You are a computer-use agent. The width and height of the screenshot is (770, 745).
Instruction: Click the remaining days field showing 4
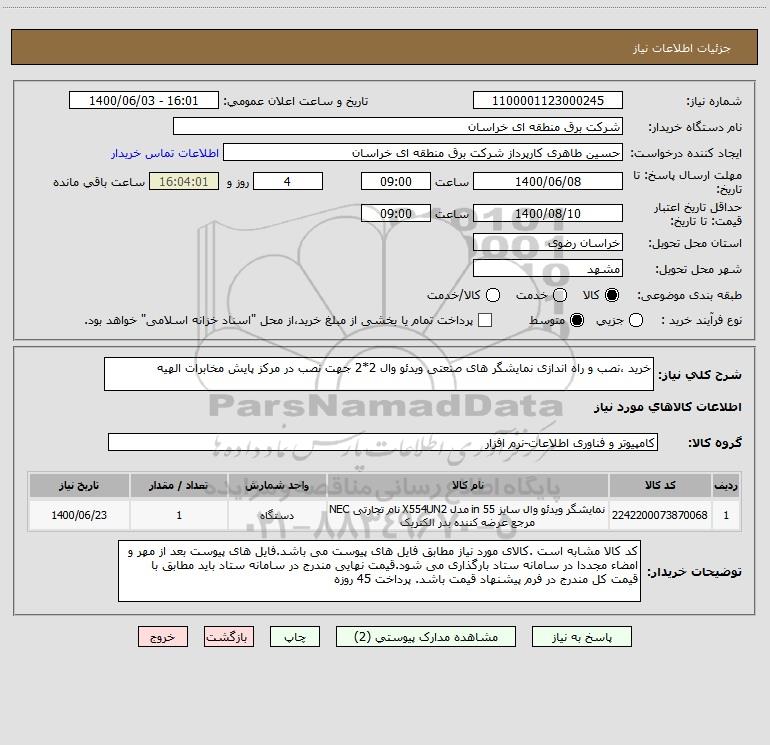pos(287,181)
